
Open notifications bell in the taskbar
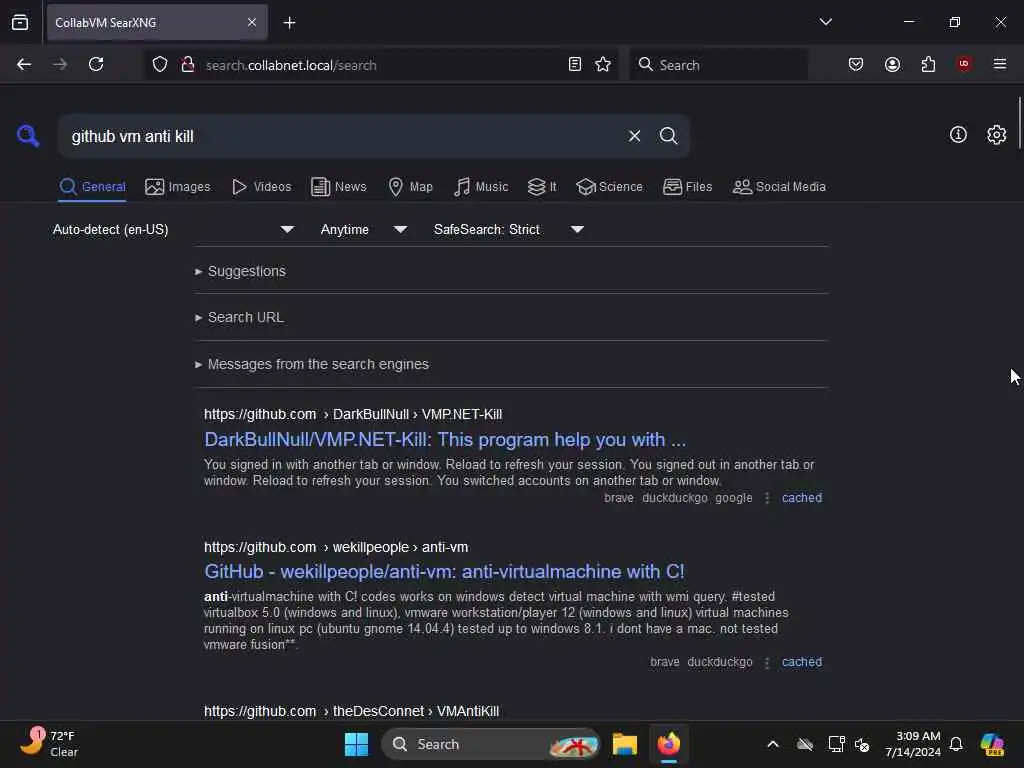[956, 744]
